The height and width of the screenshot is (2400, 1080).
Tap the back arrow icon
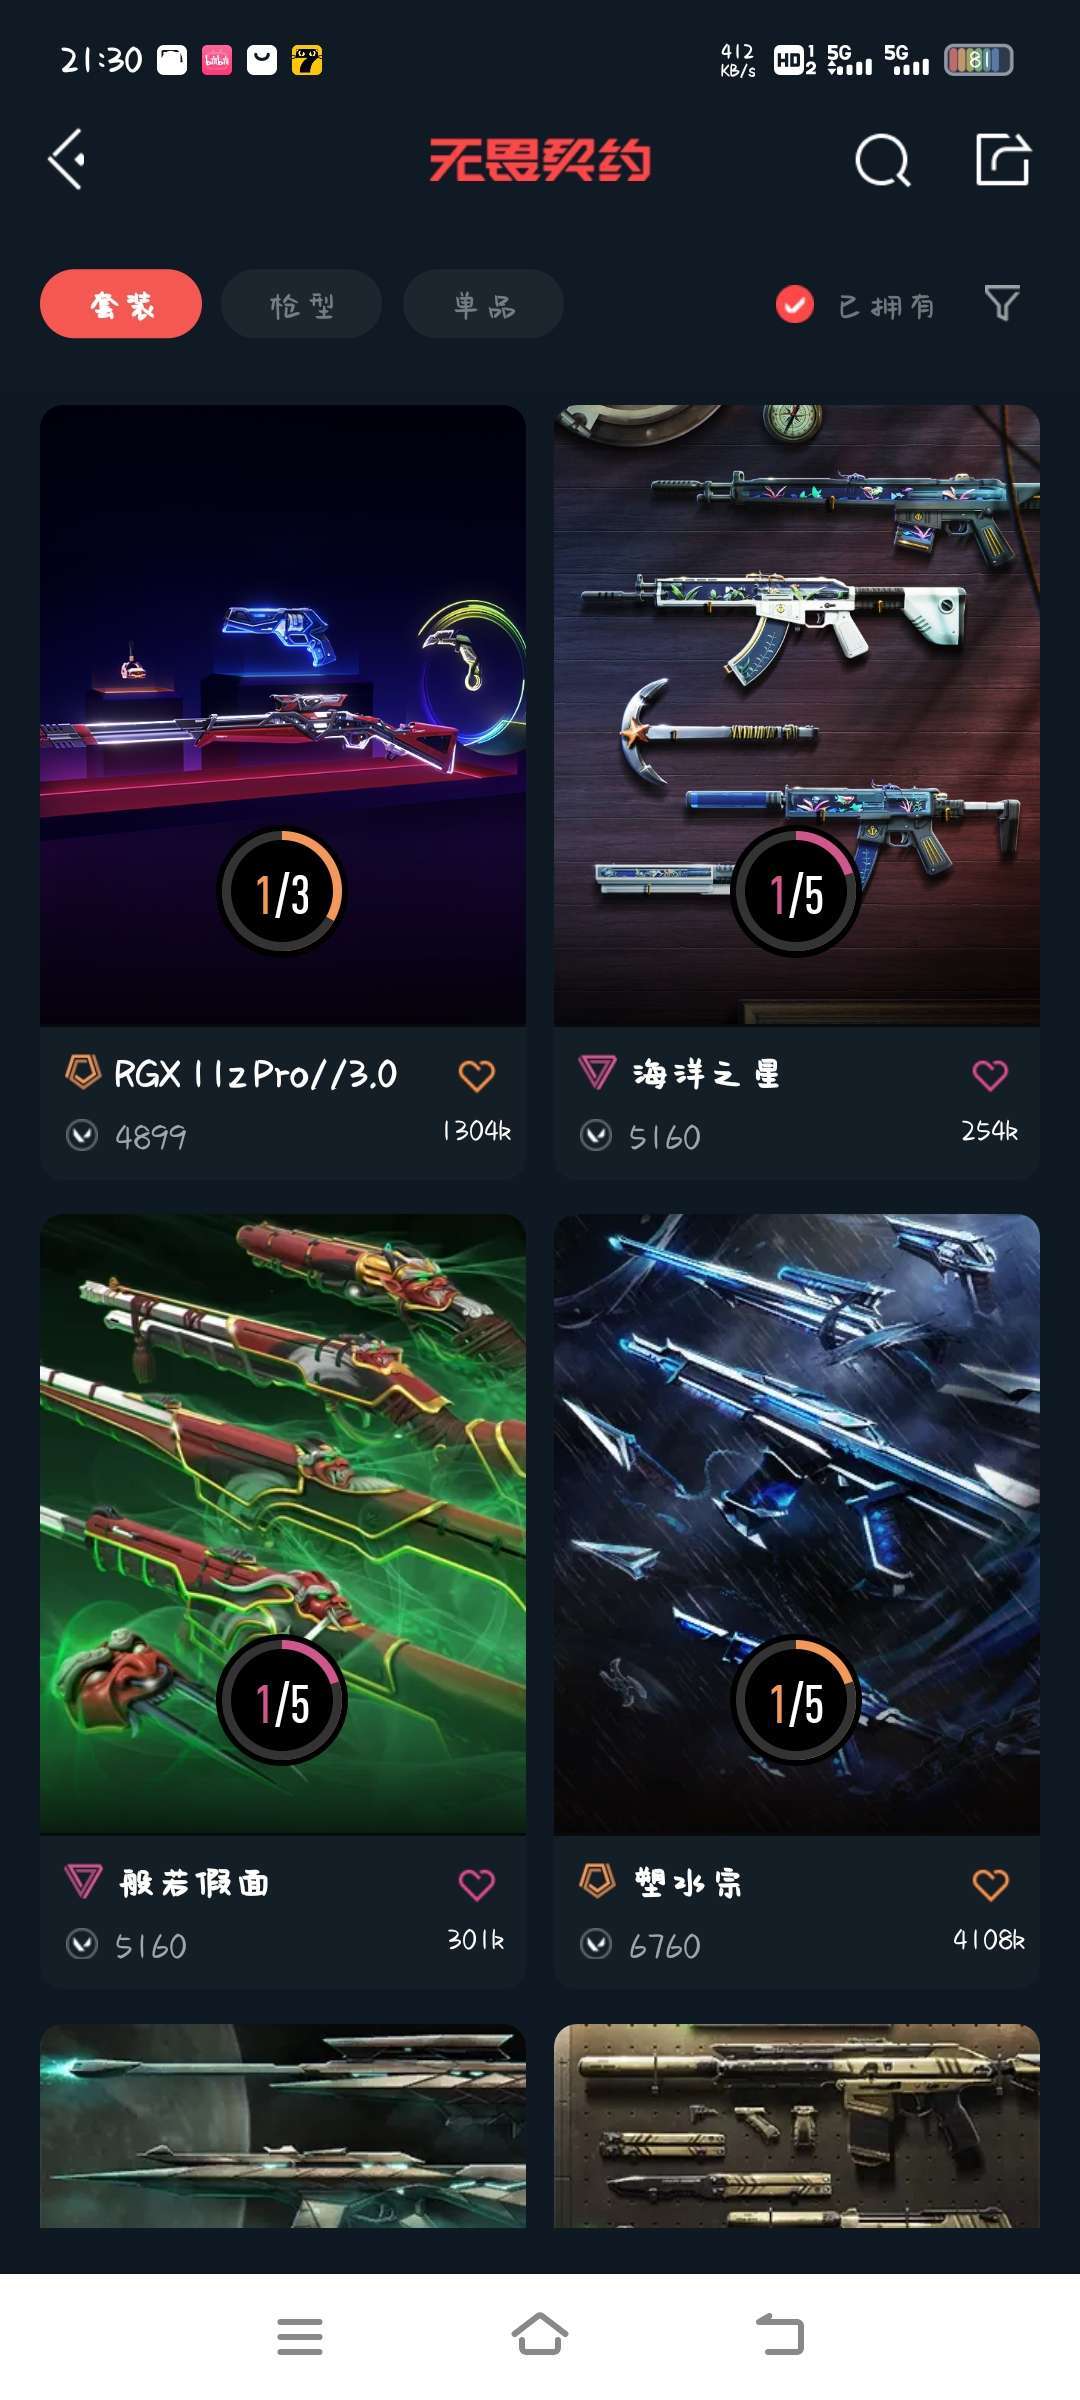[x=66, y=160]
